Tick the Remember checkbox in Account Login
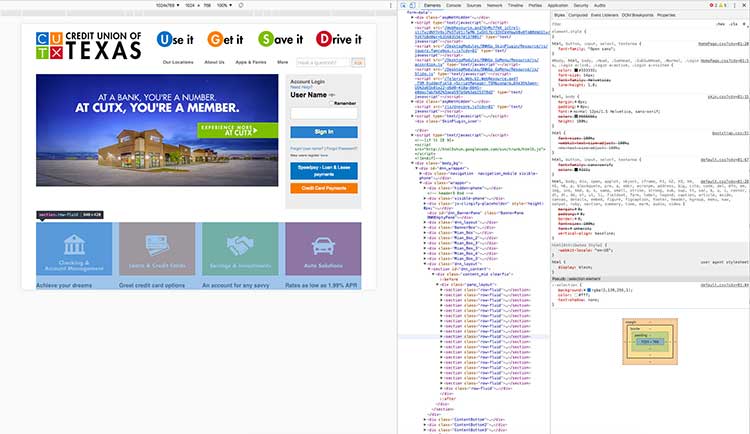The width and height of the screenshot is (750, 434). pyautogui.click(x=331, y=103)
